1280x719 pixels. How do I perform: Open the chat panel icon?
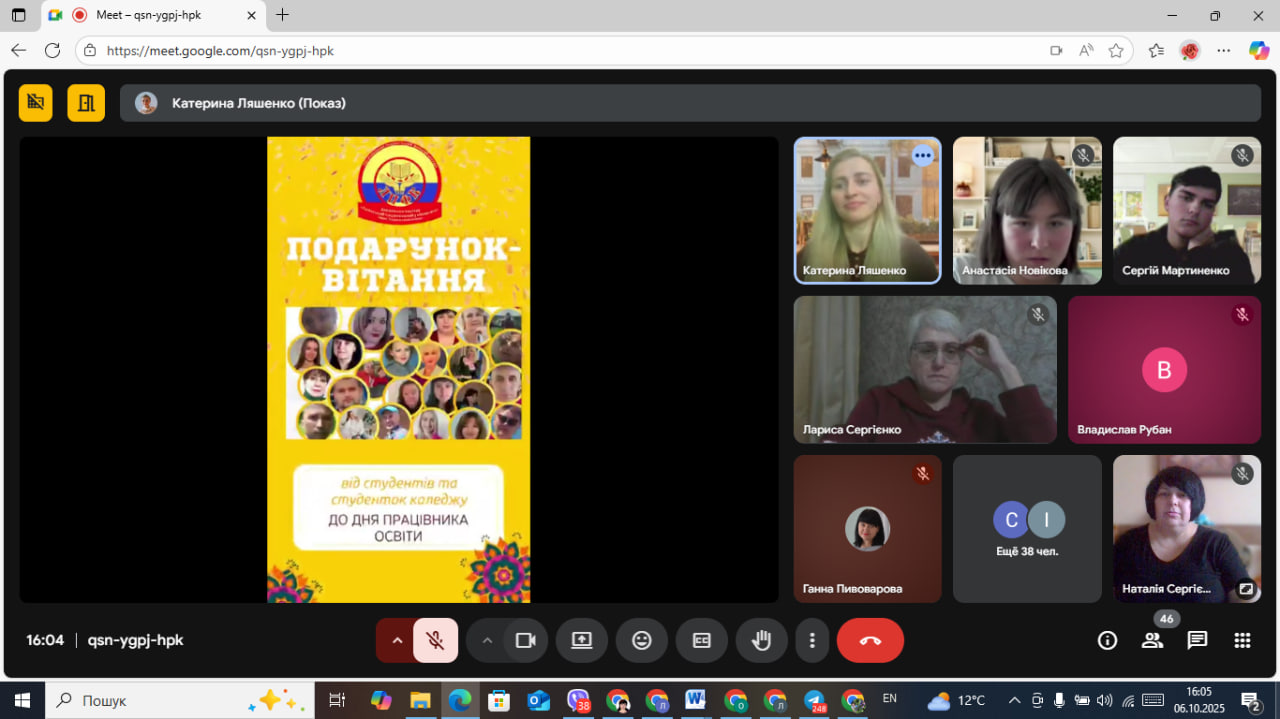coord(1197,641)
